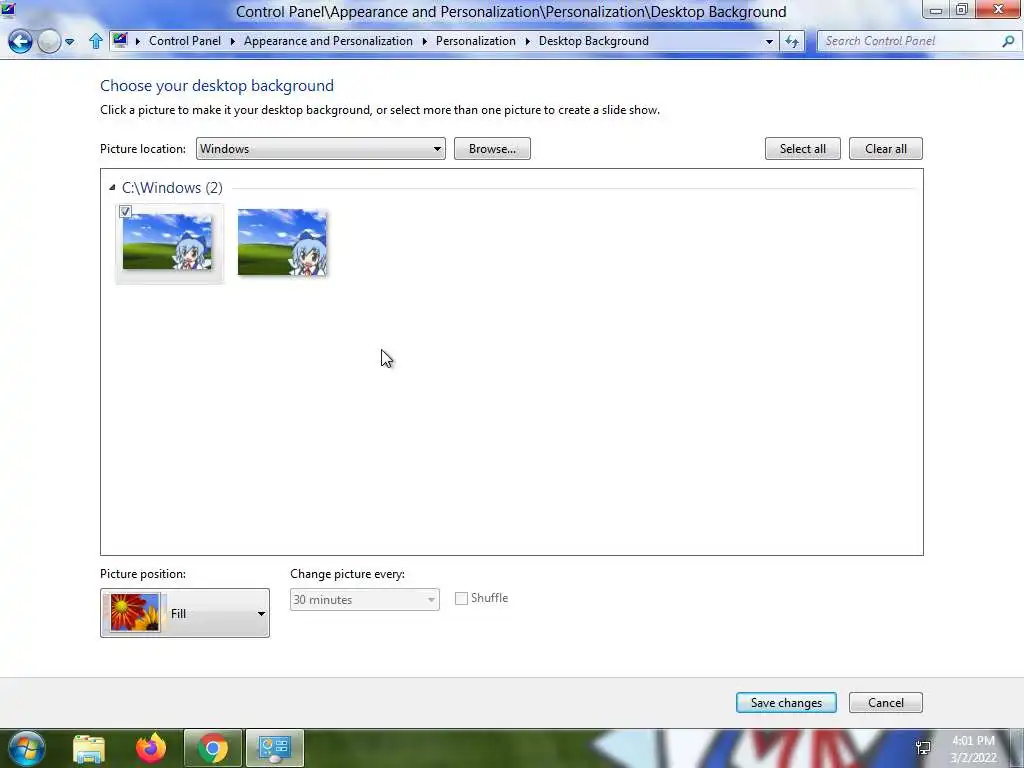Open Control Panel breadcrumb
The width and height of the screenshot is (1024, 768).
pos(185,40)
